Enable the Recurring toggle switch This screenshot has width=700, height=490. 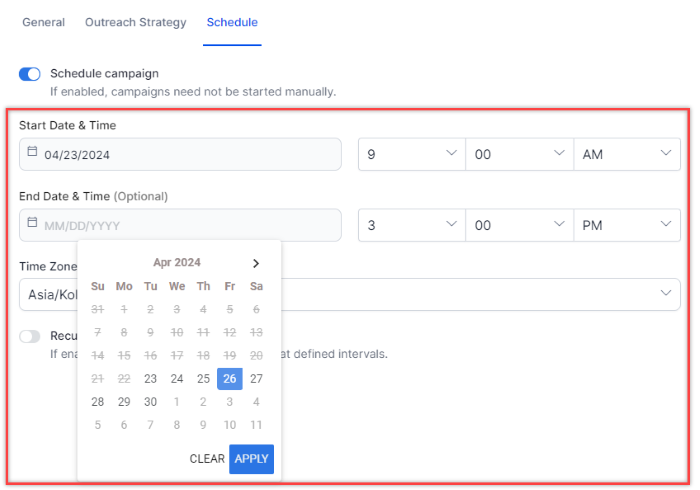tap(30, 337)
